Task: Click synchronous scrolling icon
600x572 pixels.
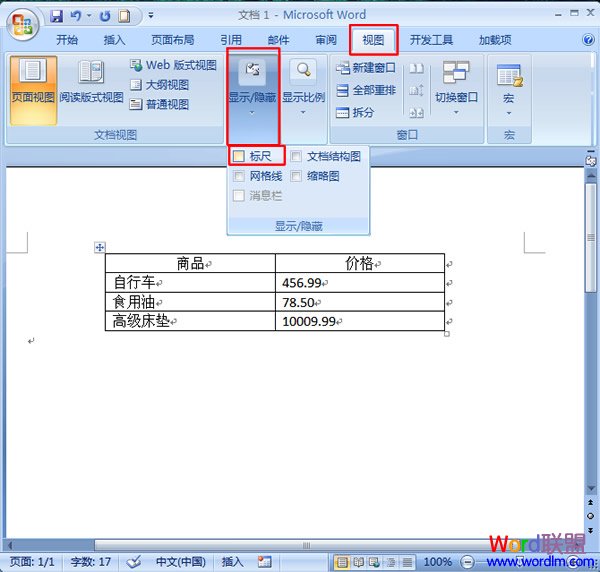Action: point(416,91)
